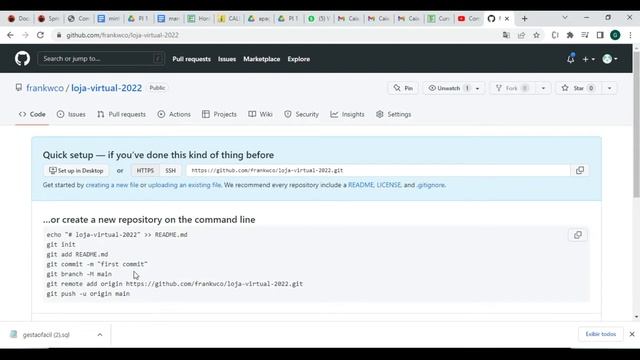Expand options for gestaofacil (2).sql download
Viewport: 640px width, 360px height.
click(100, 335)
